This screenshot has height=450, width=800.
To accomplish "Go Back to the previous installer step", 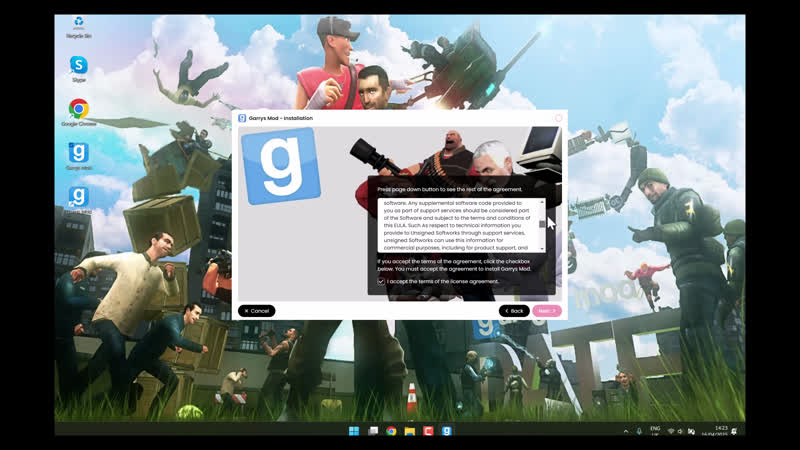I will (514, 311).
